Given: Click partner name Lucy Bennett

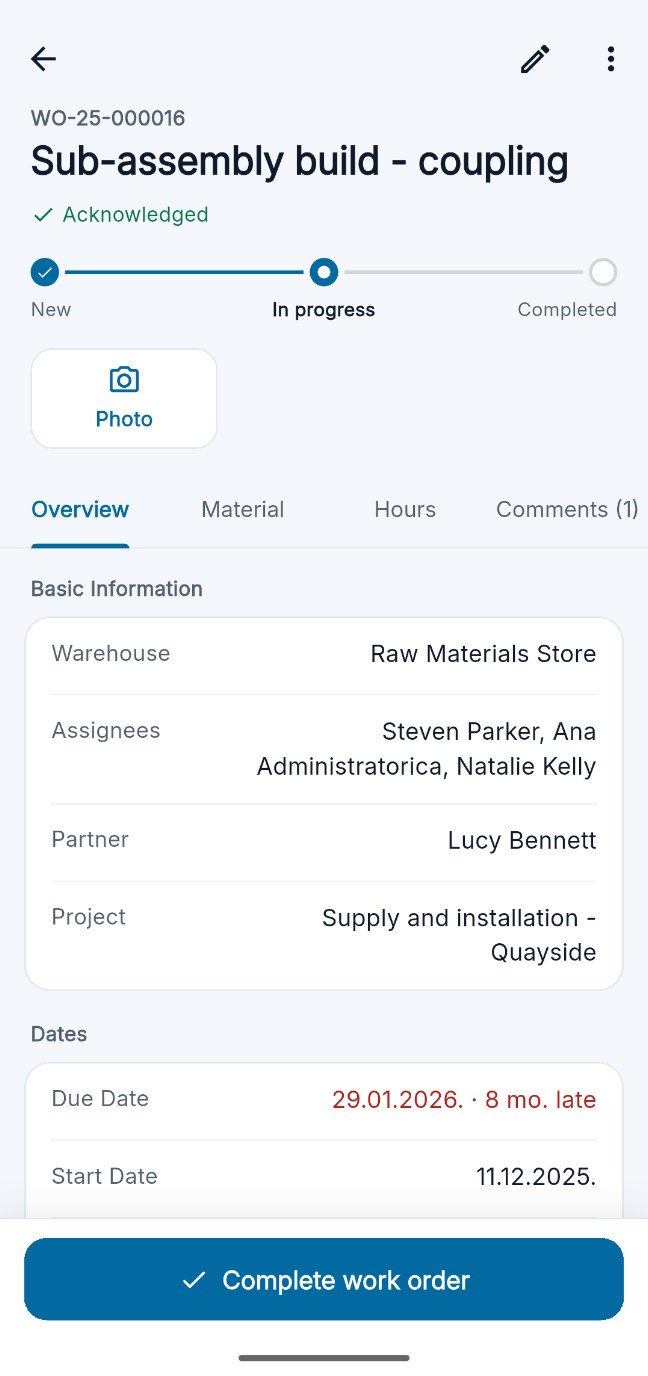Looking at the screenshot, I should click(522, 841).
